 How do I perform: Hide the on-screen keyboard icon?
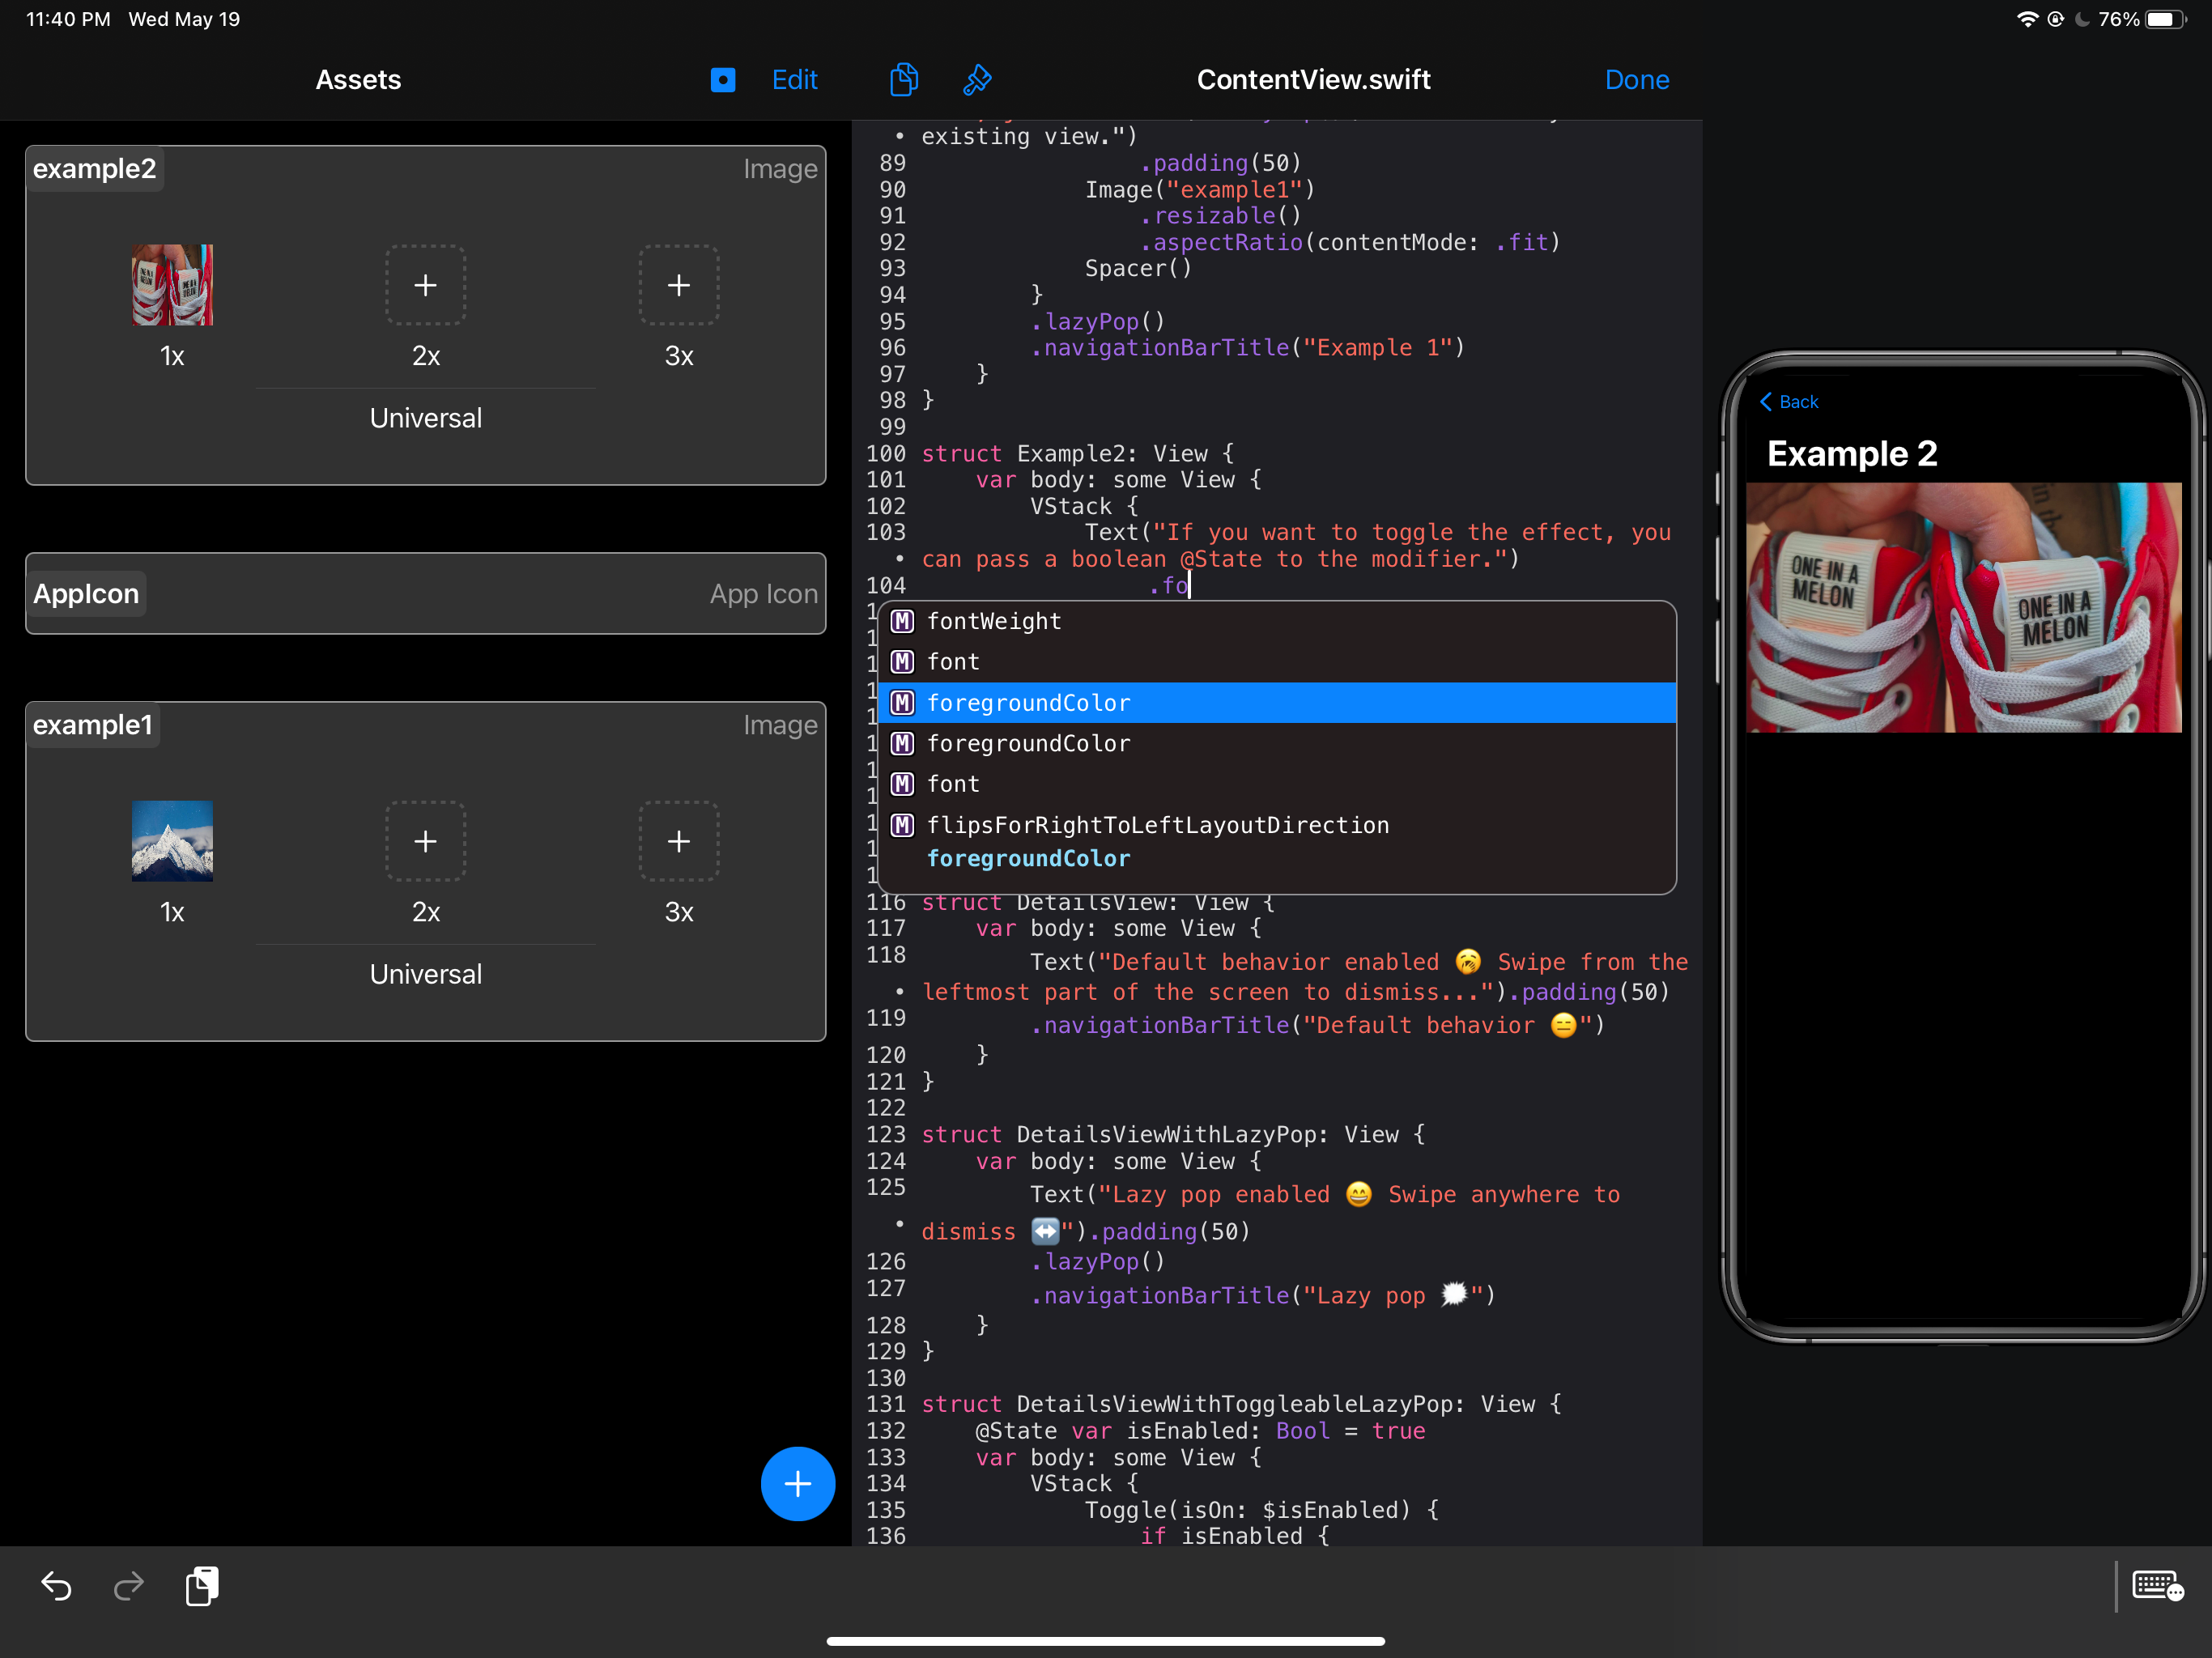point(2156,1586)
